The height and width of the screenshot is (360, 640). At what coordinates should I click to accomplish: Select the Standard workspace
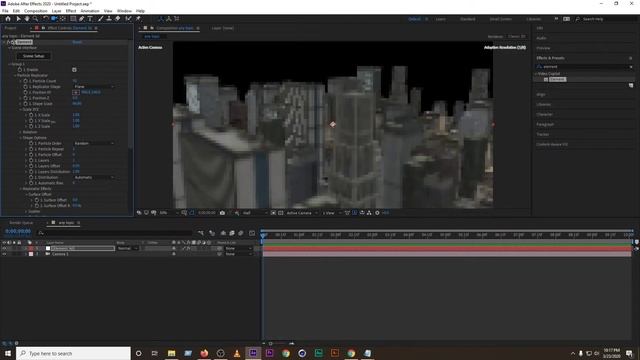coord(467,19)
